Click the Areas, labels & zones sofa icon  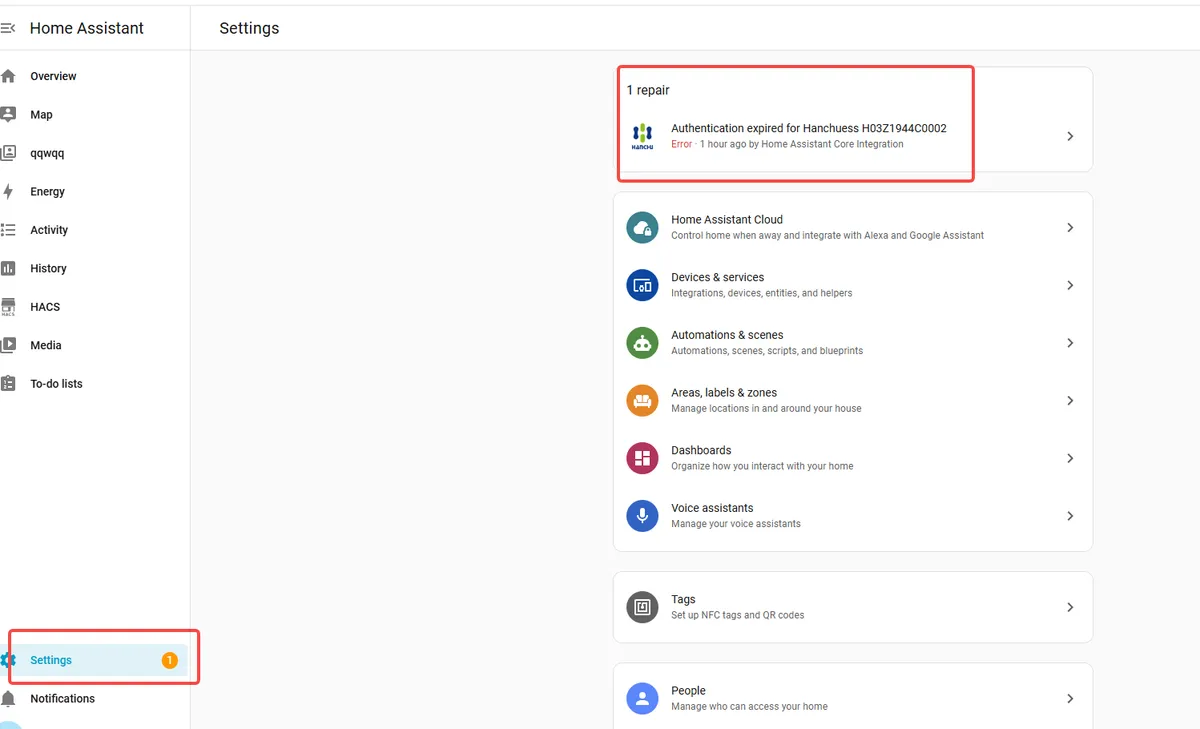point(642,400)
